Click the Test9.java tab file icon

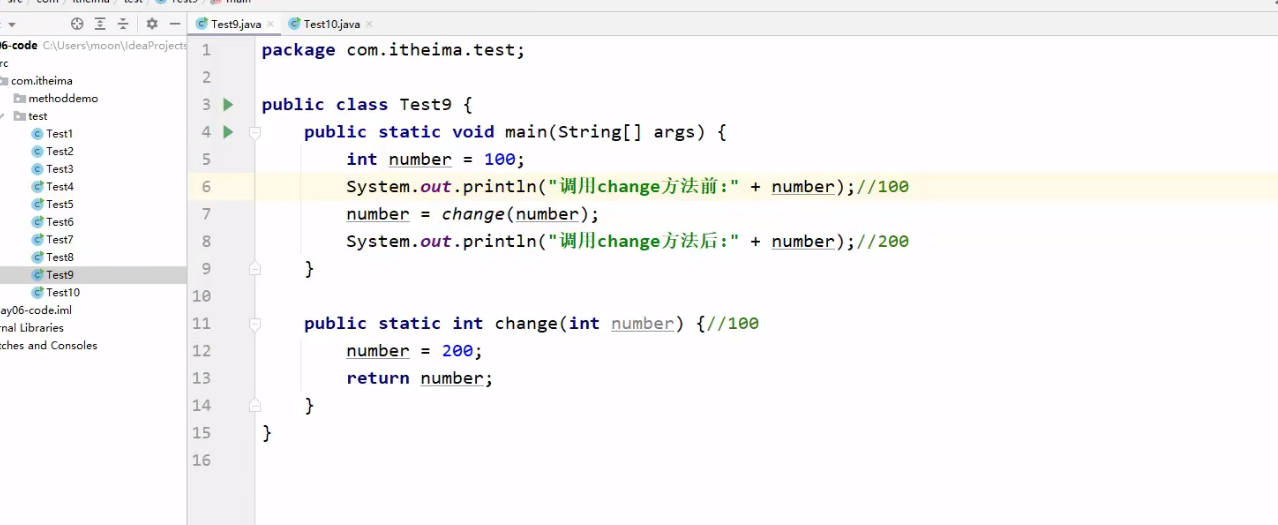[202, 24]
